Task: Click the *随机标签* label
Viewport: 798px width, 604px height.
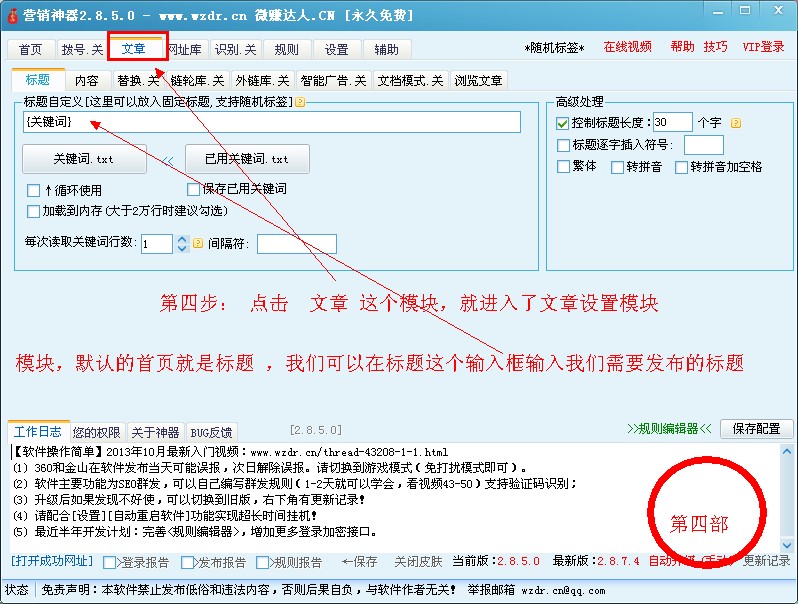Action: pyautogui.click(x=554, y=48)
